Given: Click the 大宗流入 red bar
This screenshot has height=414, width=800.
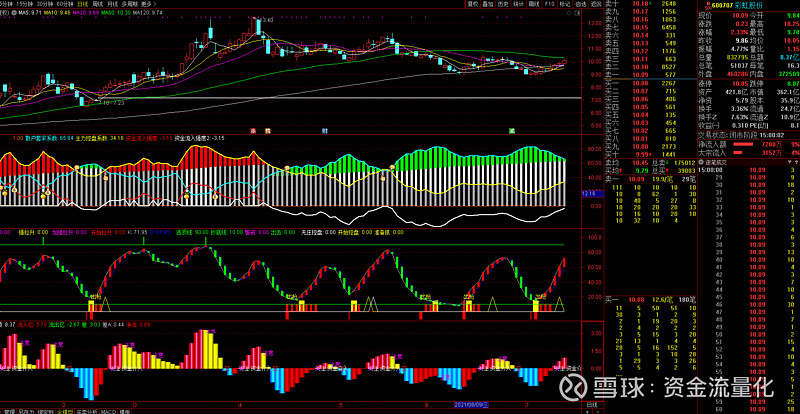Looking at the screenshot, I should click(738, 152).
